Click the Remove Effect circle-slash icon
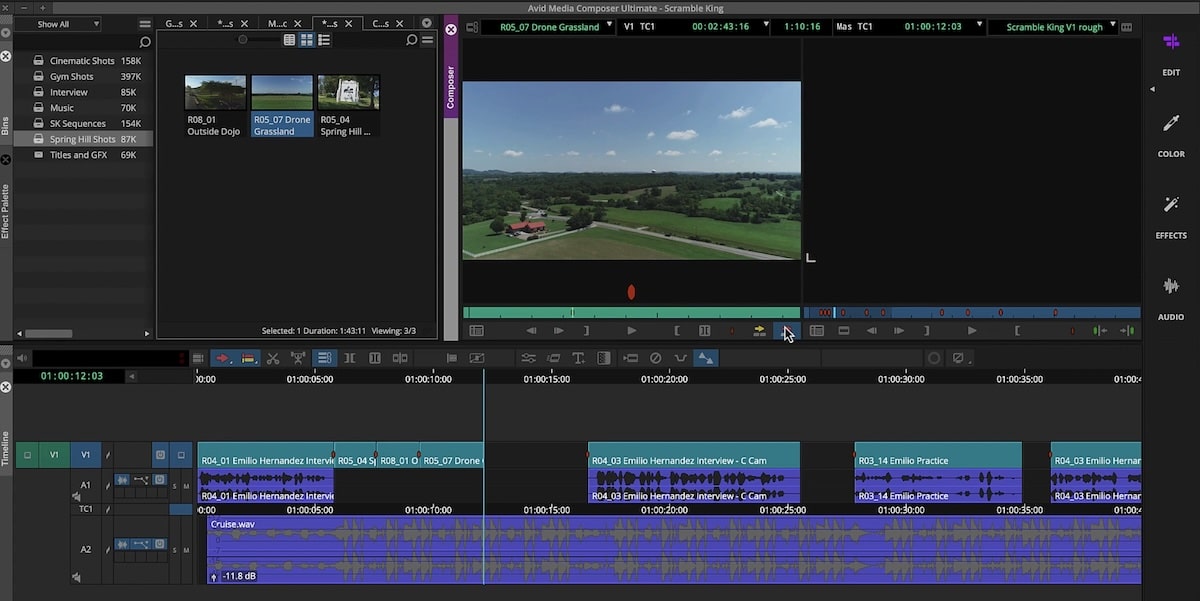This screenshot has width=1200, height=601. 655,358
